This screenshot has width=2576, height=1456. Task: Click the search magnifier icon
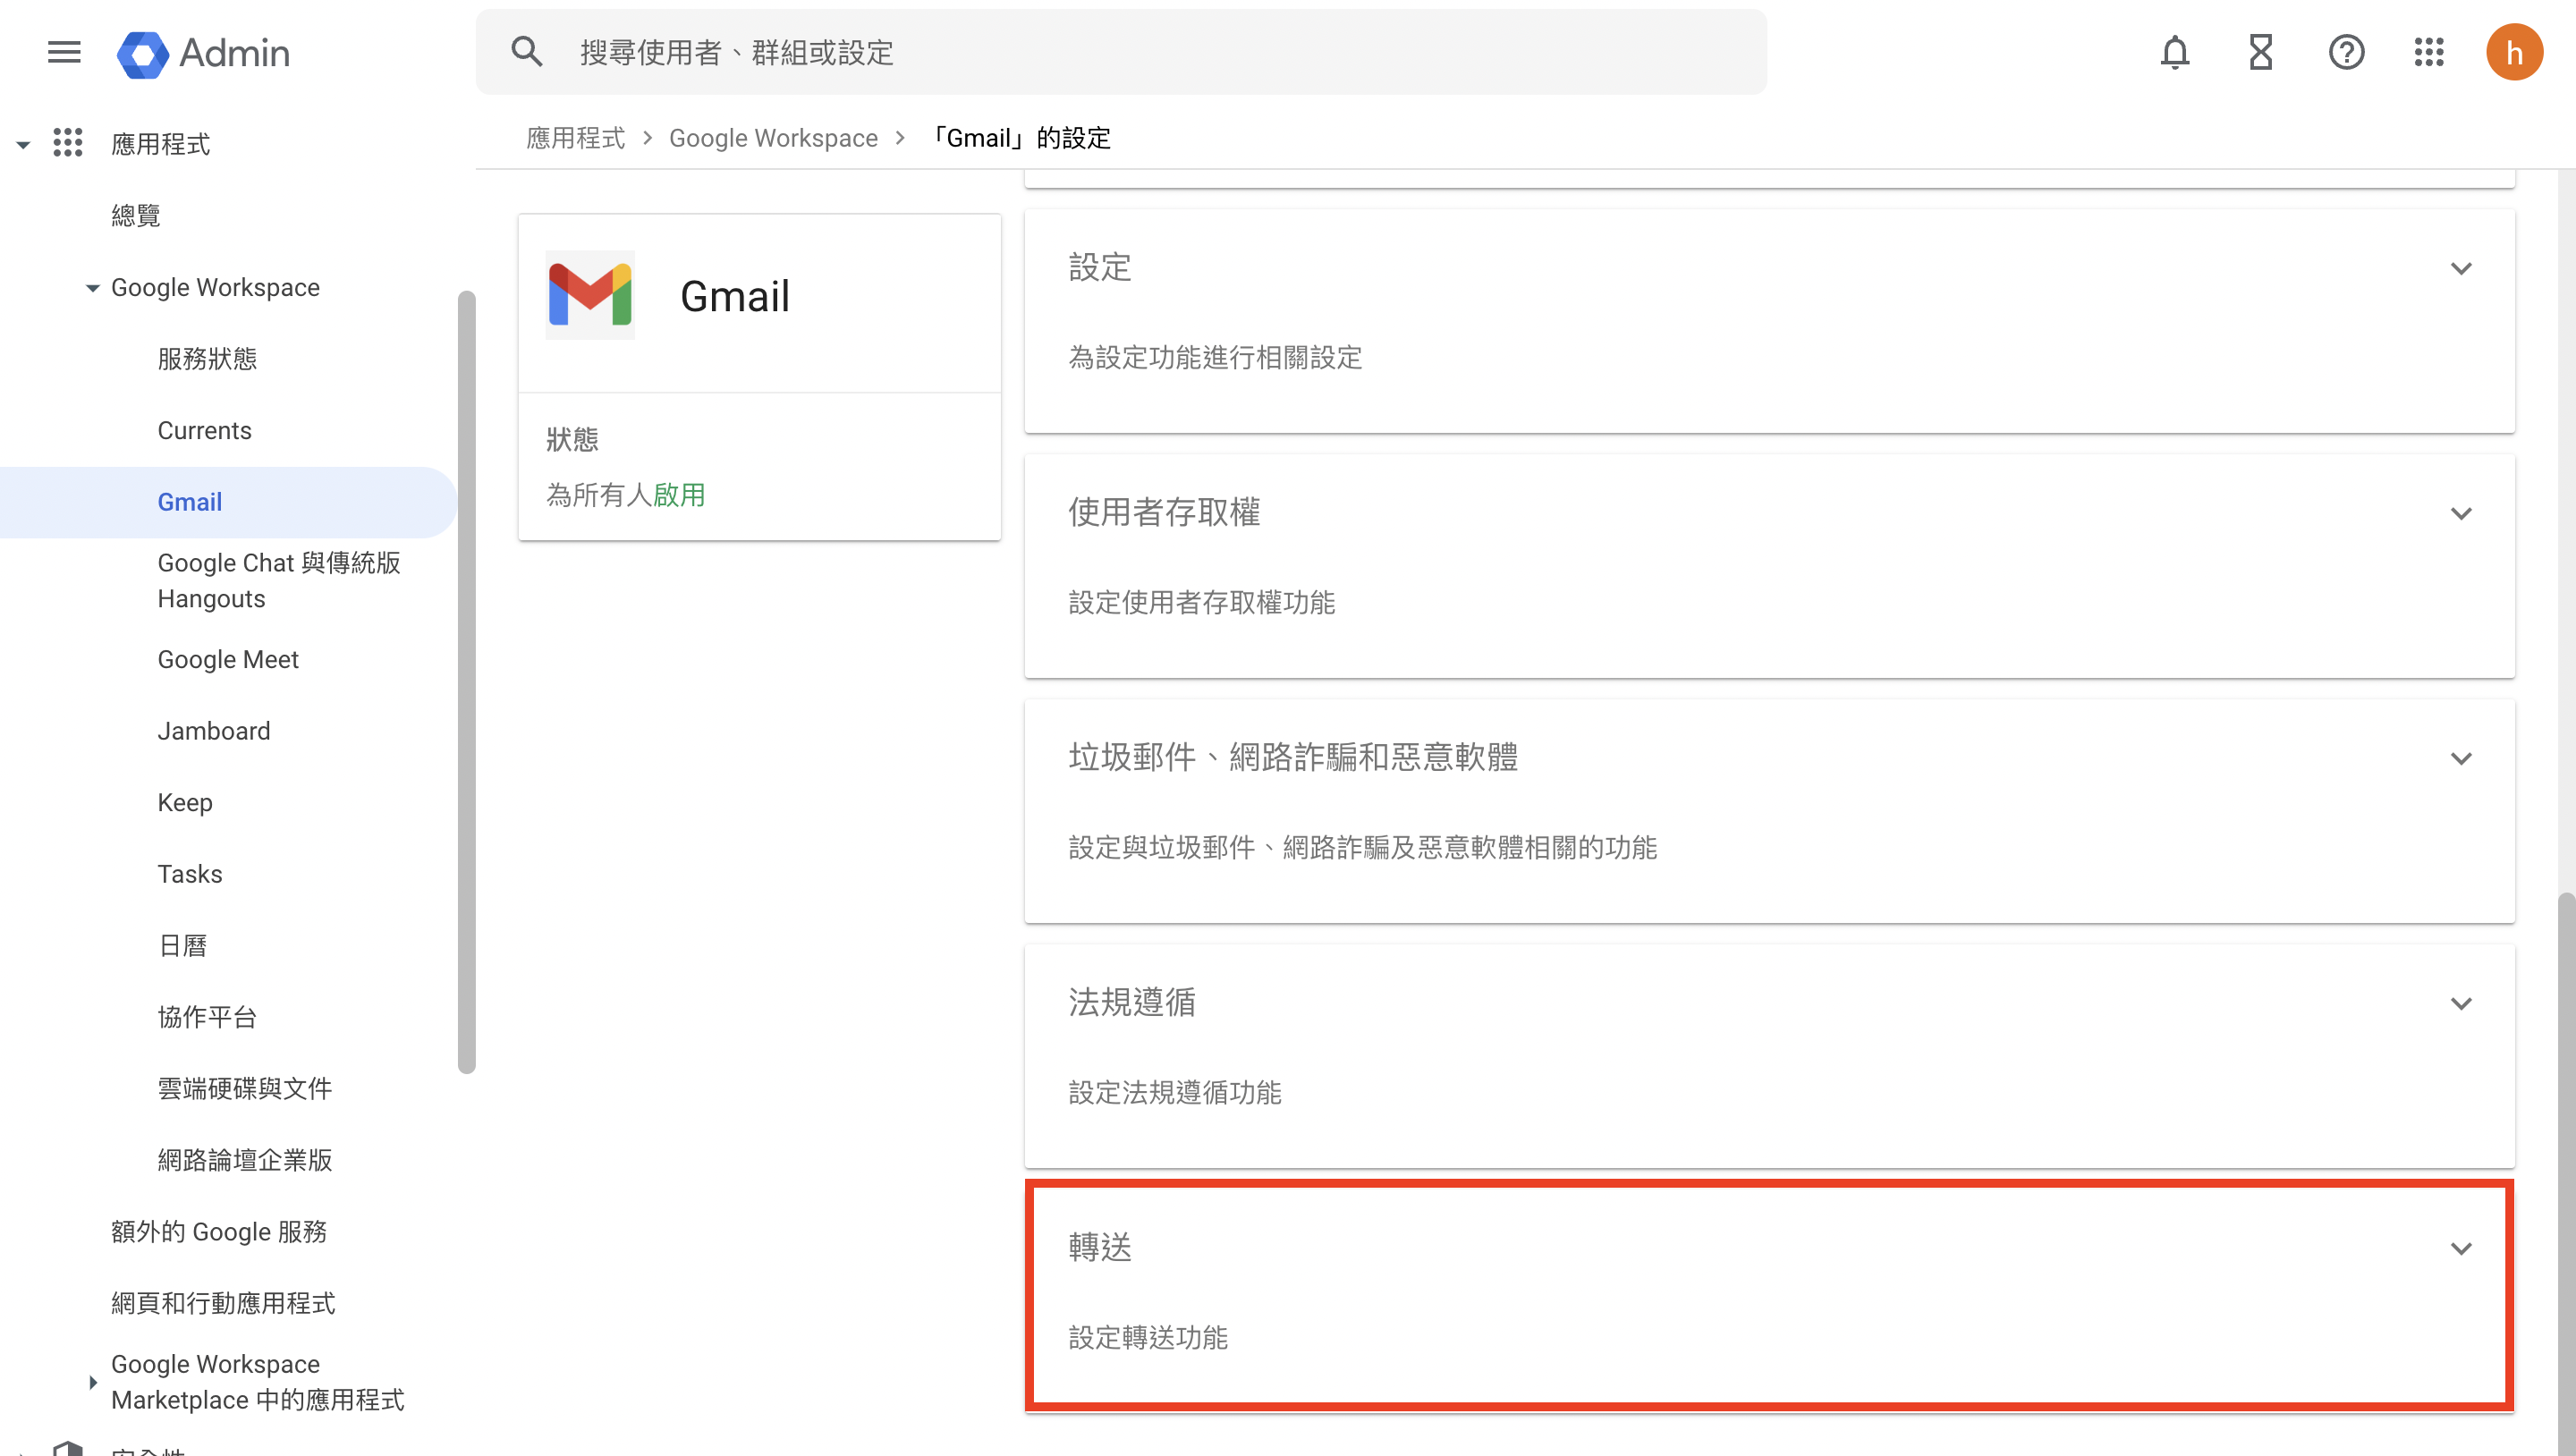[527, 52]
